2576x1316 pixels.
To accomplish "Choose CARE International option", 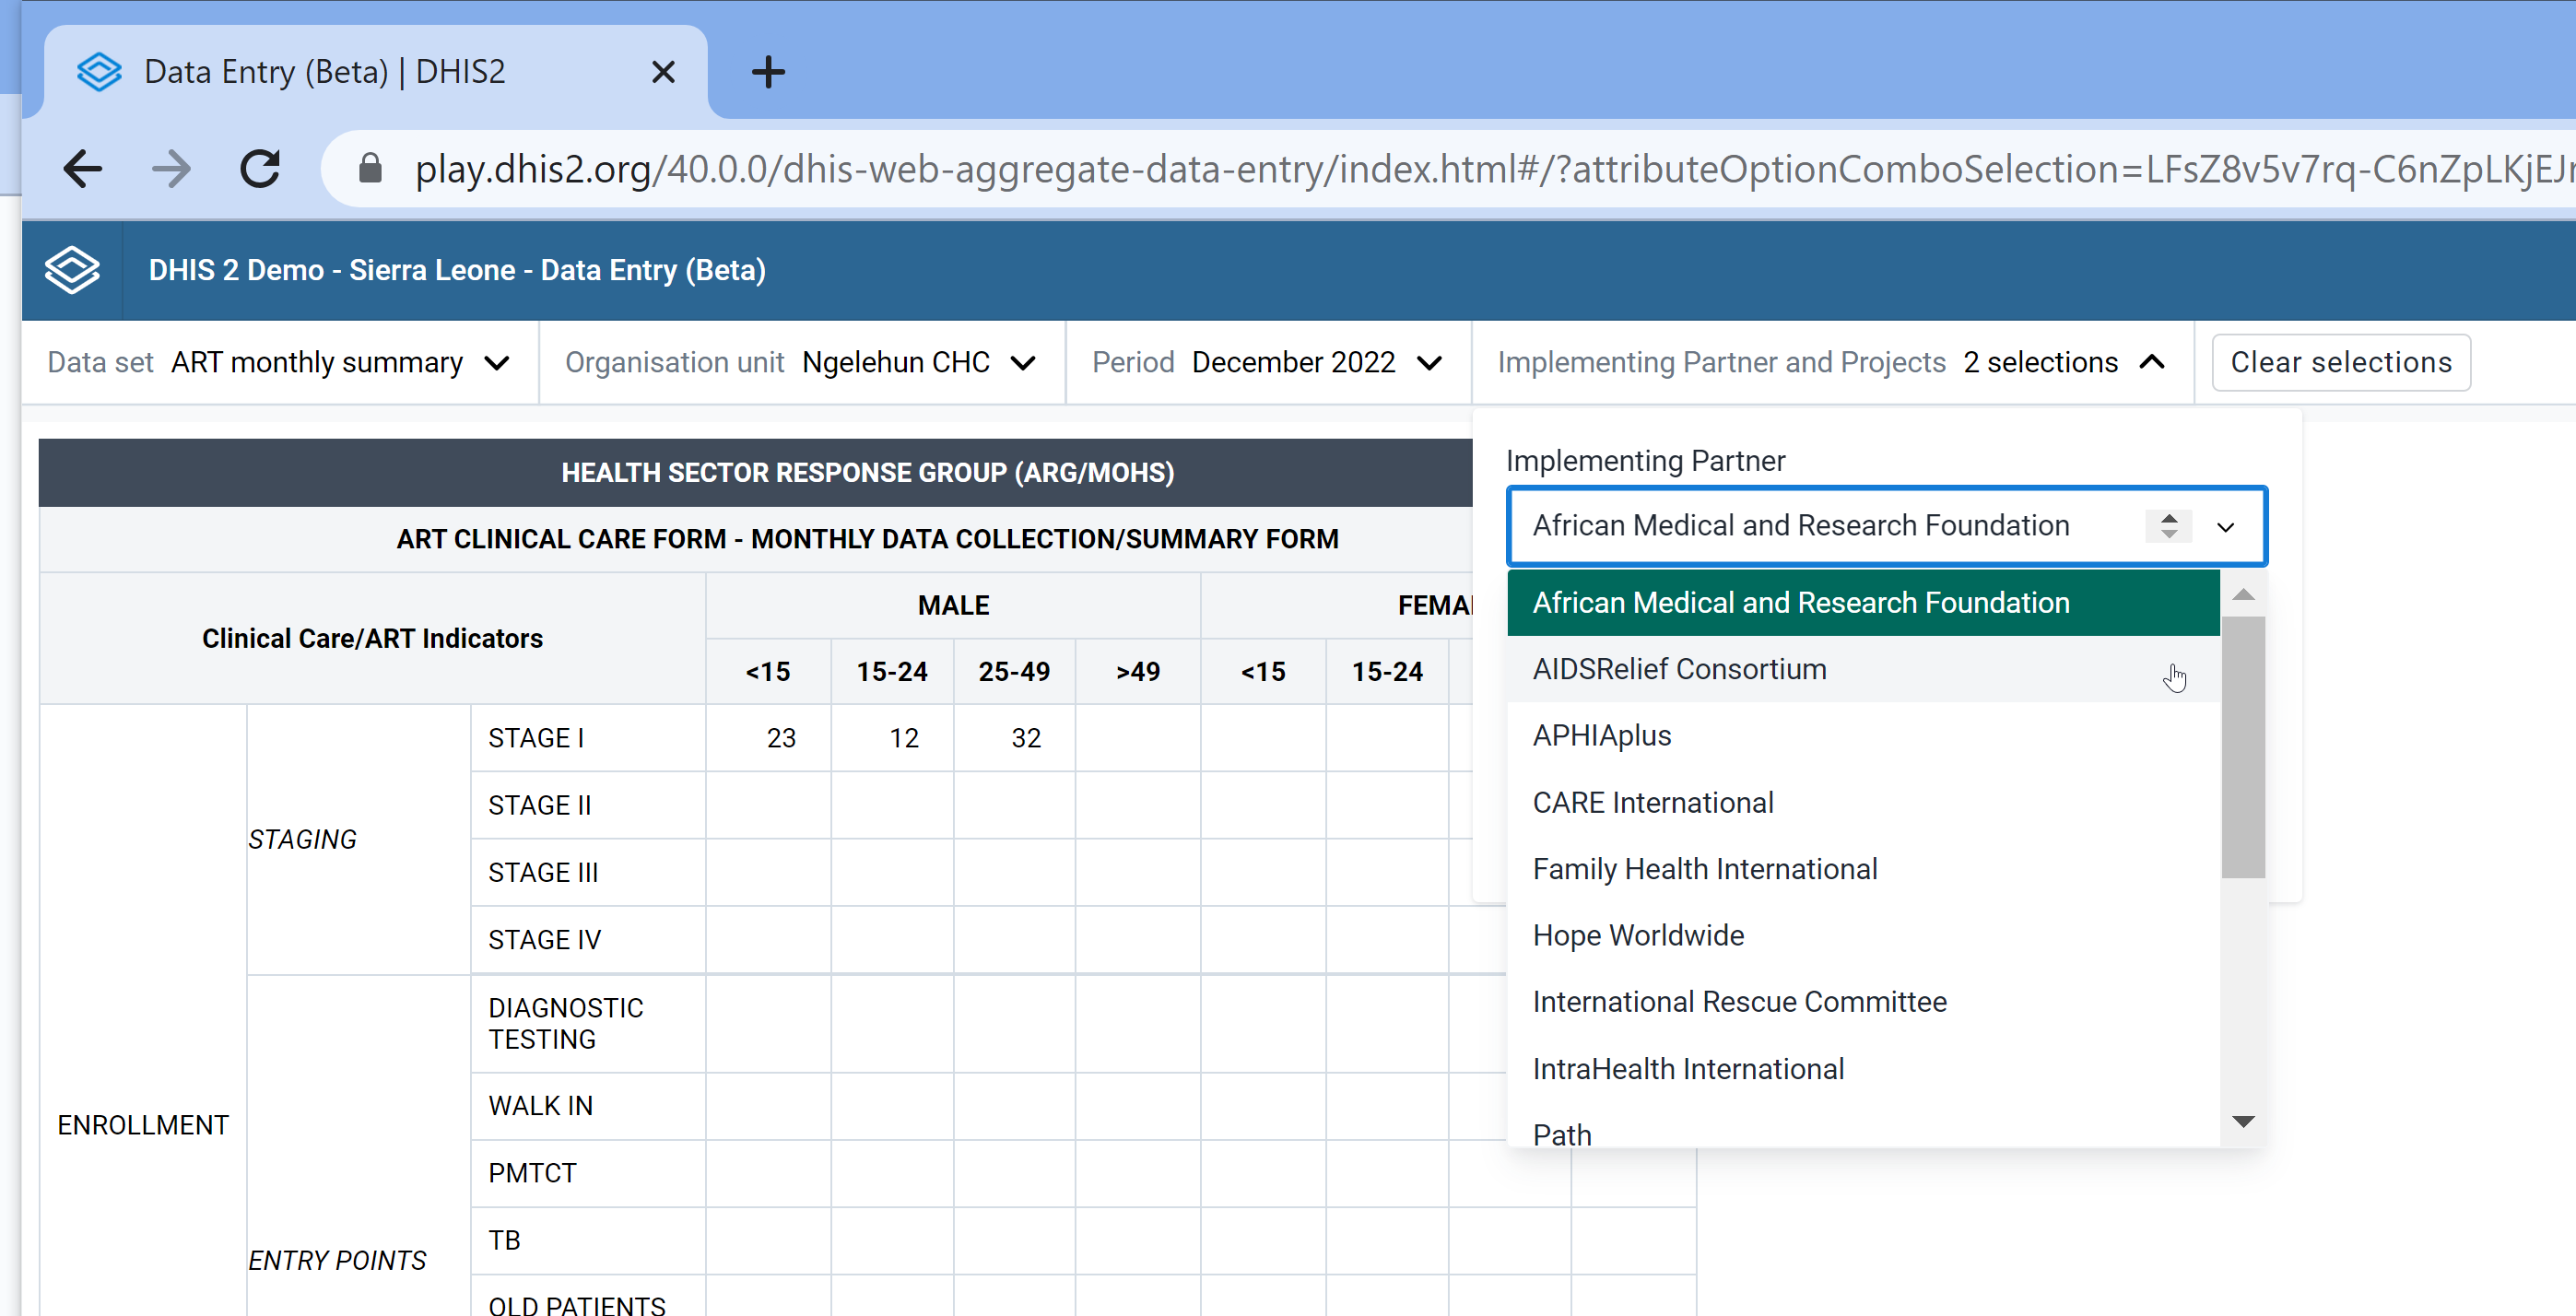I will [1863, 803].
